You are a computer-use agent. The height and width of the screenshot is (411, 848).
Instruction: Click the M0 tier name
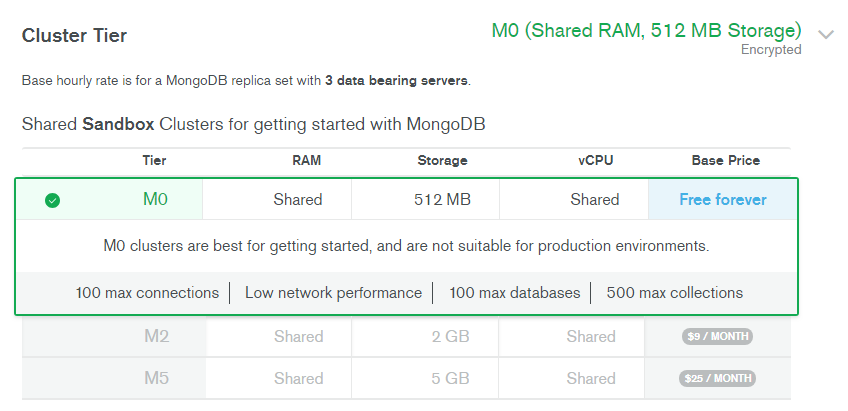click(155, 200)
